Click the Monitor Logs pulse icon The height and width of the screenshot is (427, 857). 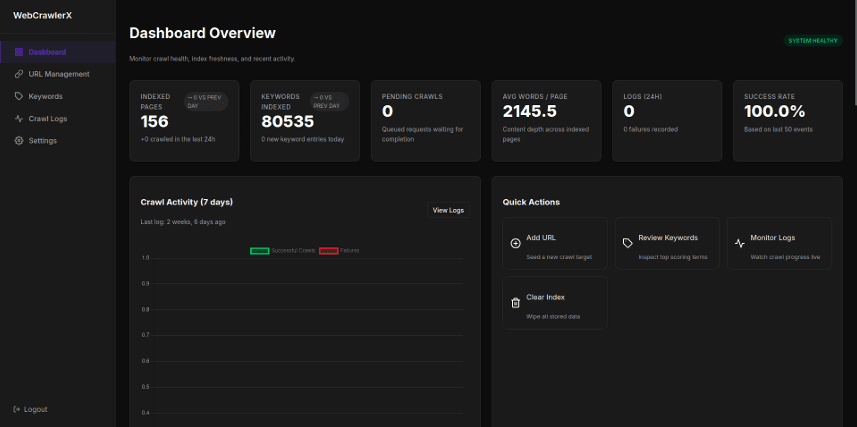tap(739, 243)
